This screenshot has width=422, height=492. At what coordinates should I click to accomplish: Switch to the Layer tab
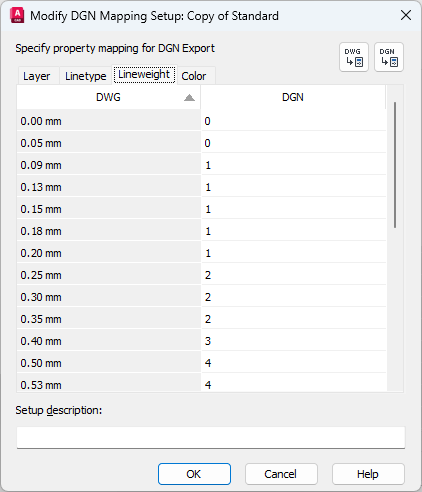36,76
